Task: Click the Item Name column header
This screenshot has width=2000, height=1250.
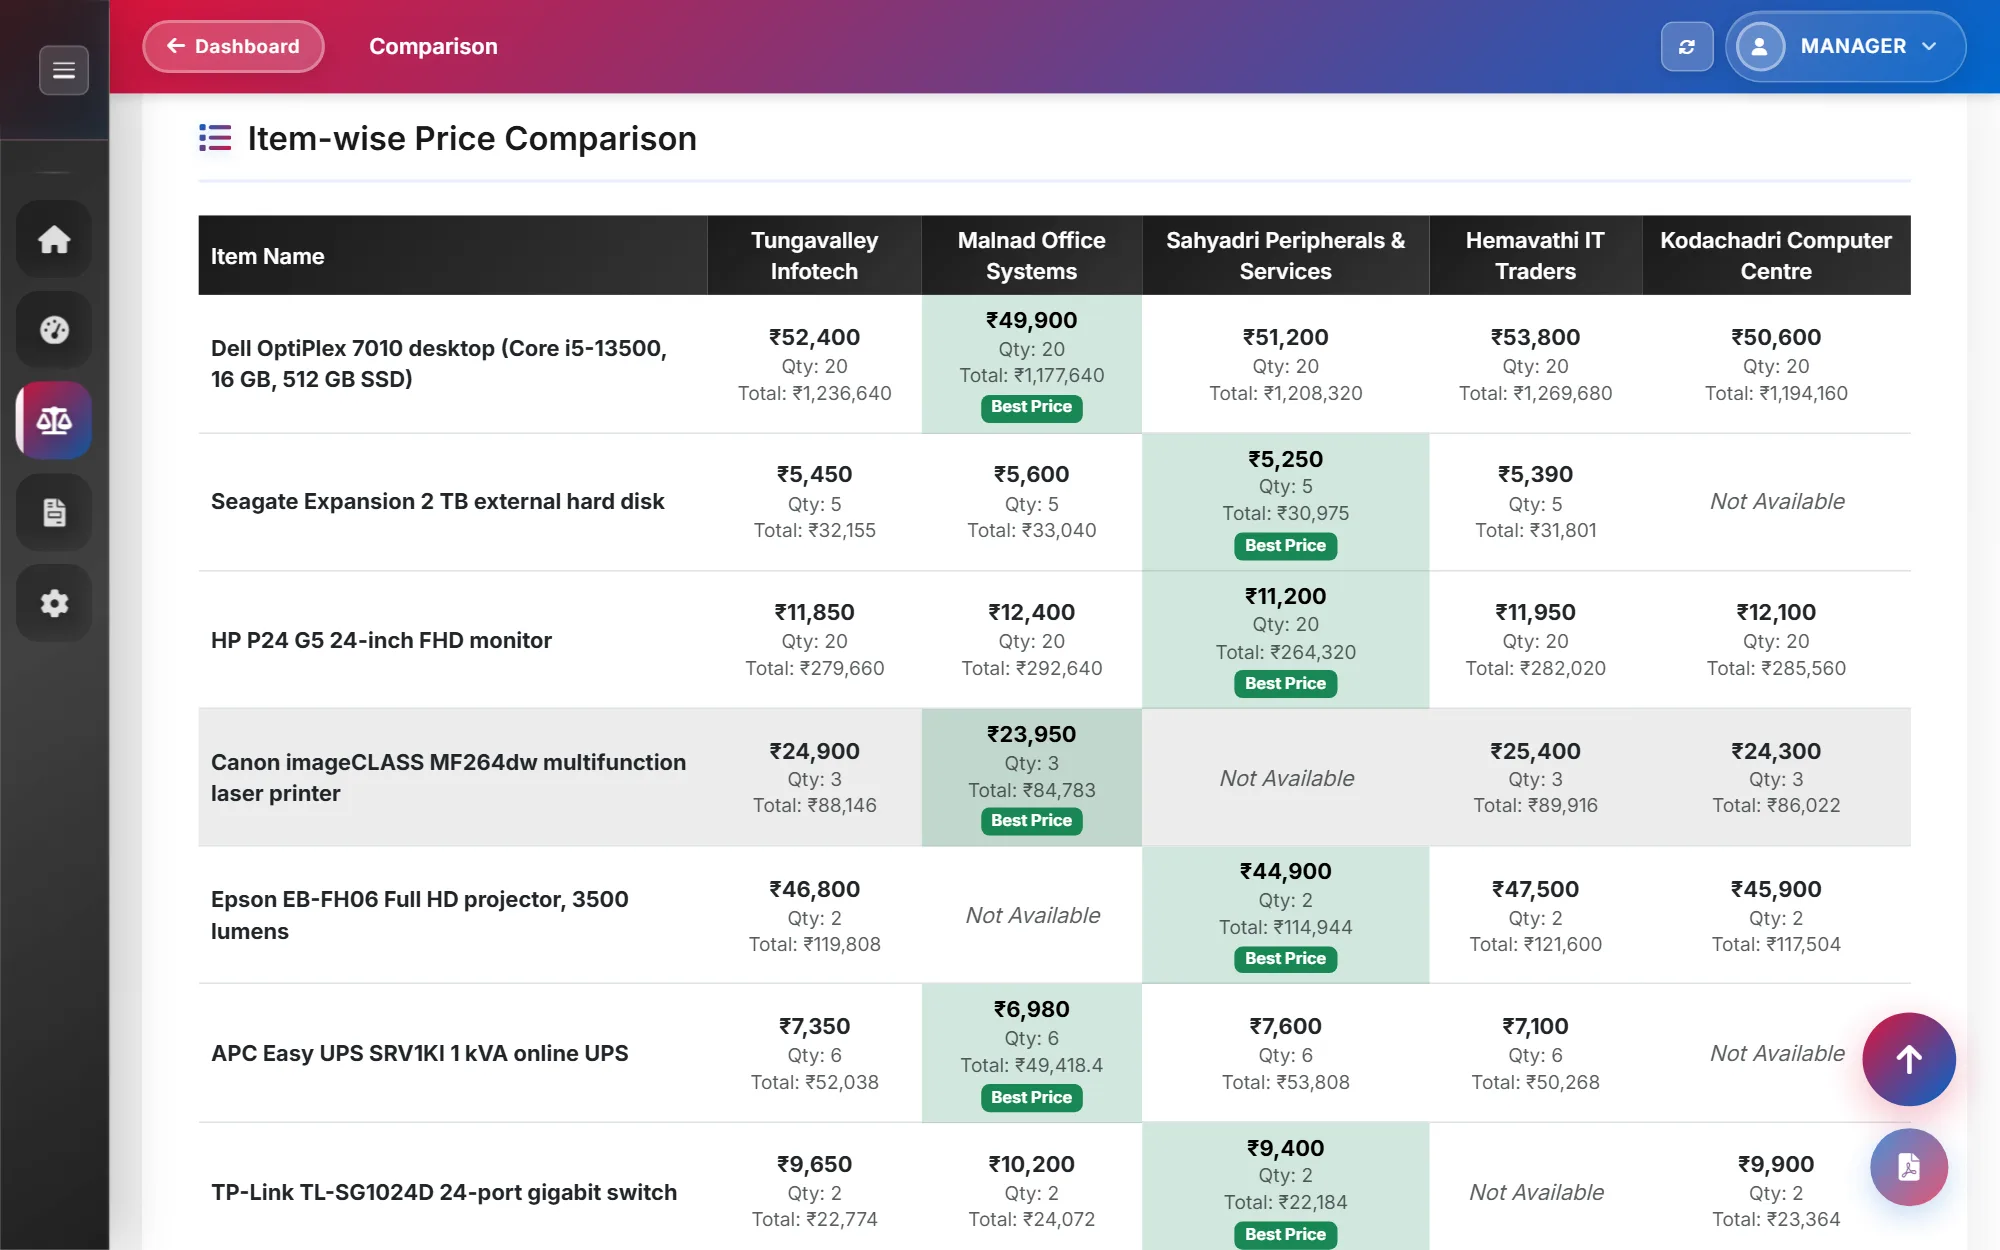Action: pos(452,256)
